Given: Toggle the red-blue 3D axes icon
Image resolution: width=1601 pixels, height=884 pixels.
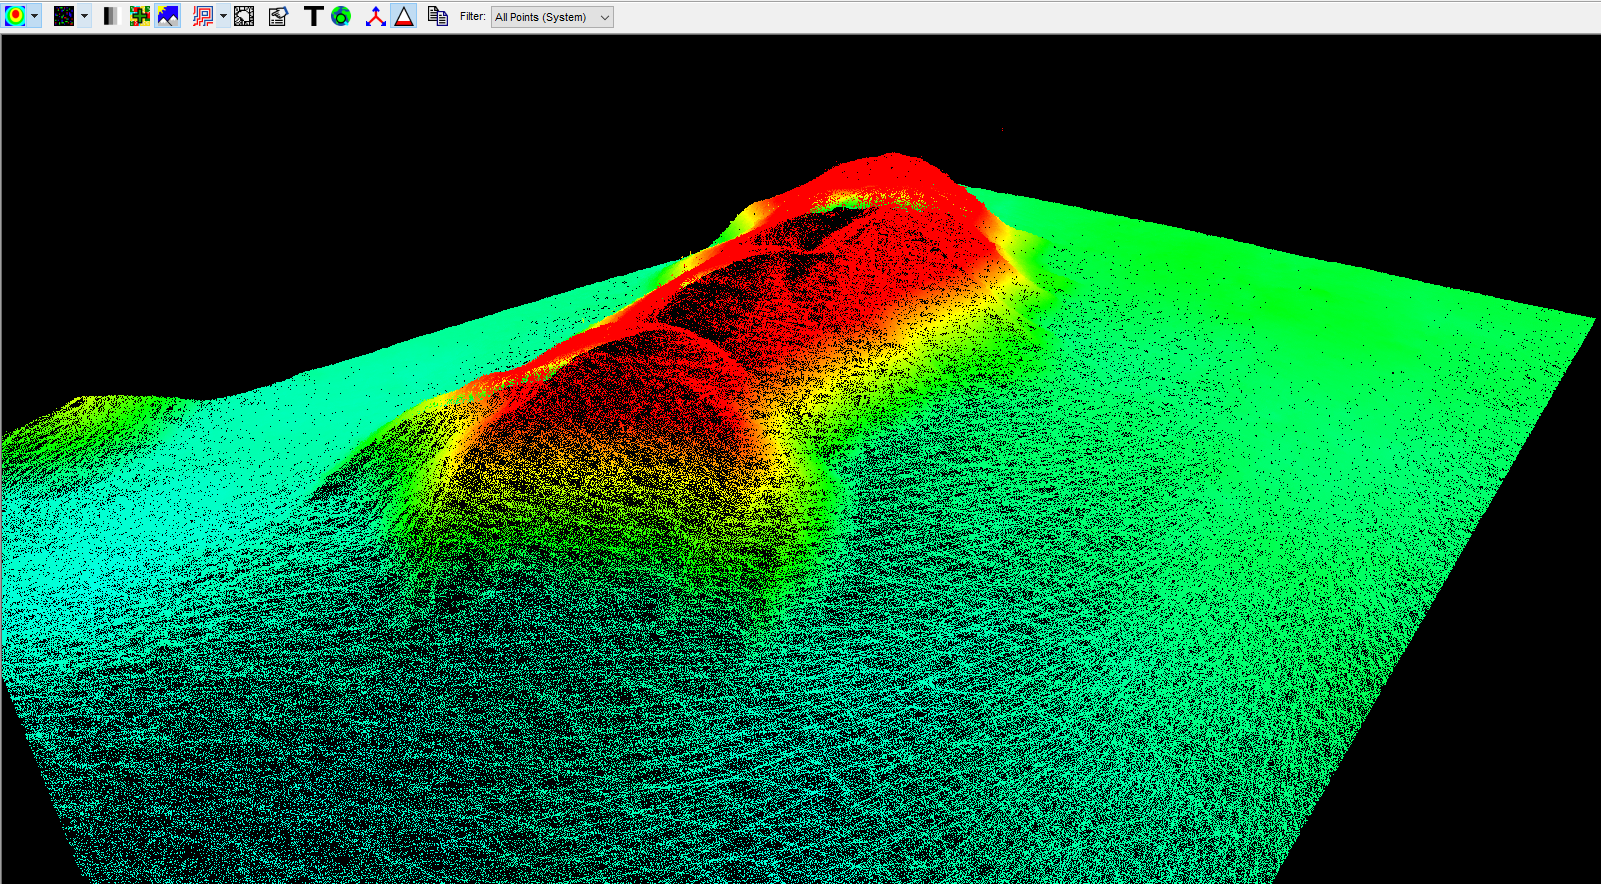Looking at the screenshot, I should click(375, 16).
